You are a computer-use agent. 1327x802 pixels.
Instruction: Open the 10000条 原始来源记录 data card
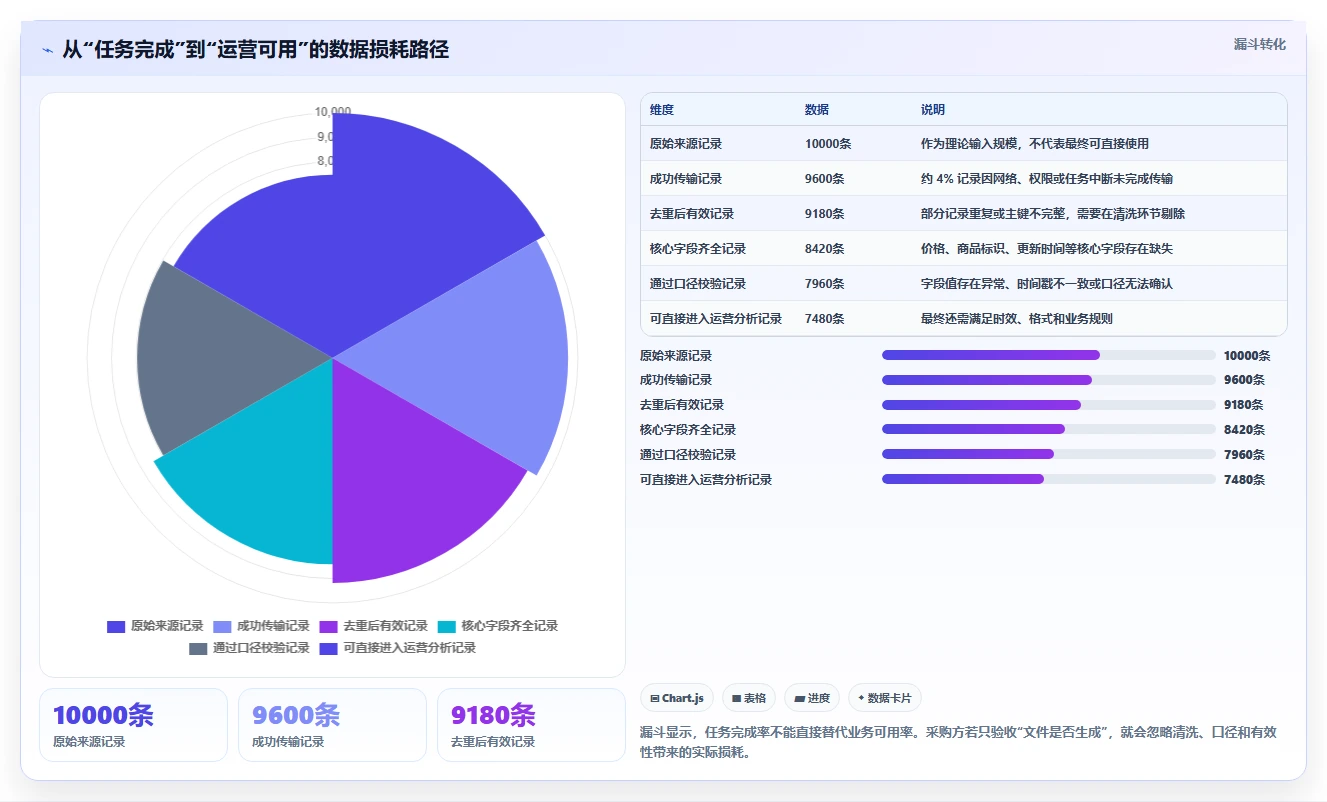coord(133,725)
